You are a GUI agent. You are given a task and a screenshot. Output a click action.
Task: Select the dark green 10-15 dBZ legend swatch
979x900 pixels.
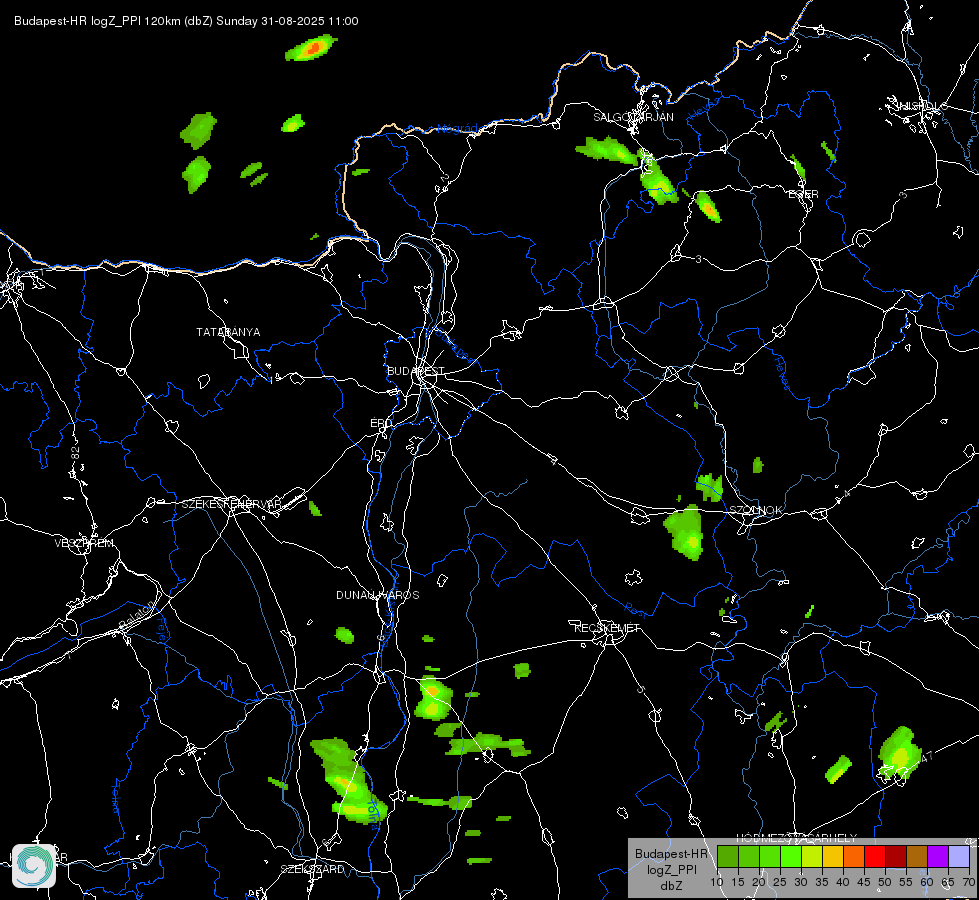727,856
